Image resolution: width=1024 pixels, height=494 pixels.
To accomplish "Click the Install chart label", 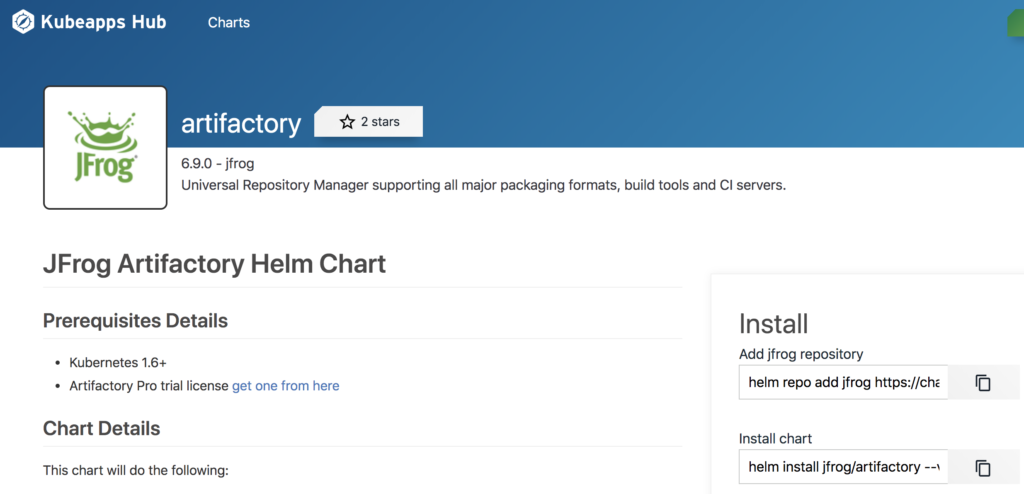I will [775, 438].
